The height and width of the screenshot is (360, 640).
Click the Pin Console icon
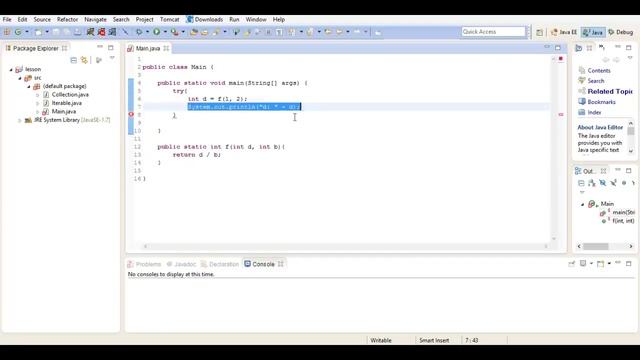pyautogui.click(x=571, y=264)
